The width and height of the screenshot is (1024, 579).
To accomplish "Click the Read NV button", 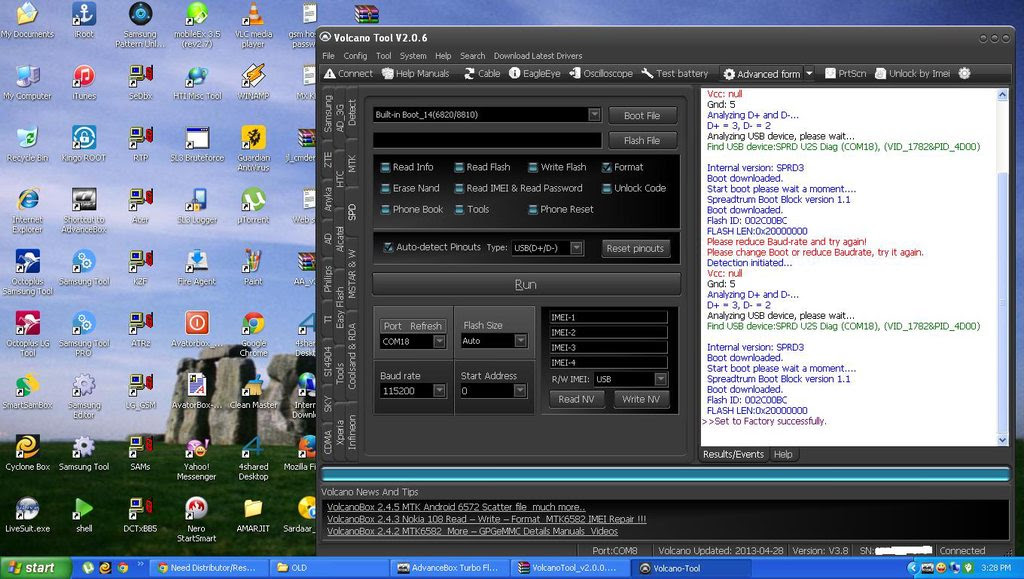I will point(576,399).
